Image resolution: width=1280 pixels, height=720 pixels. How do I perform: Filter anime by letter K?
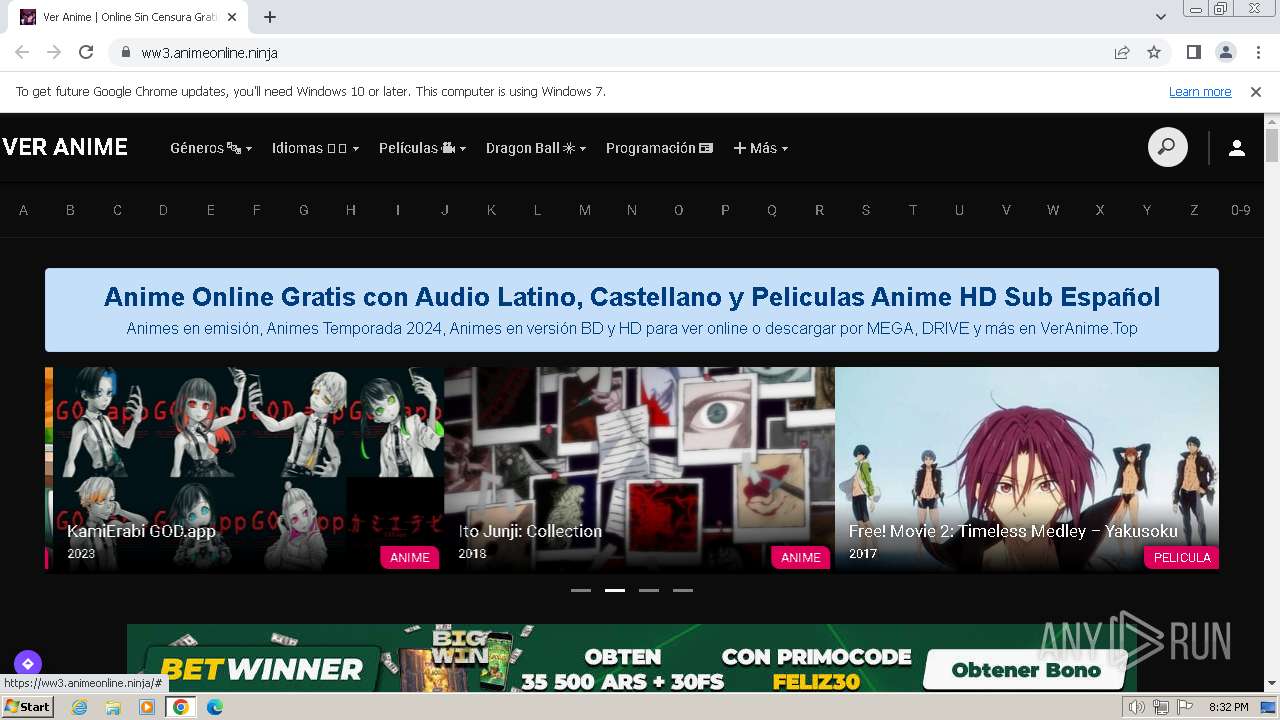tap(491, 210)
